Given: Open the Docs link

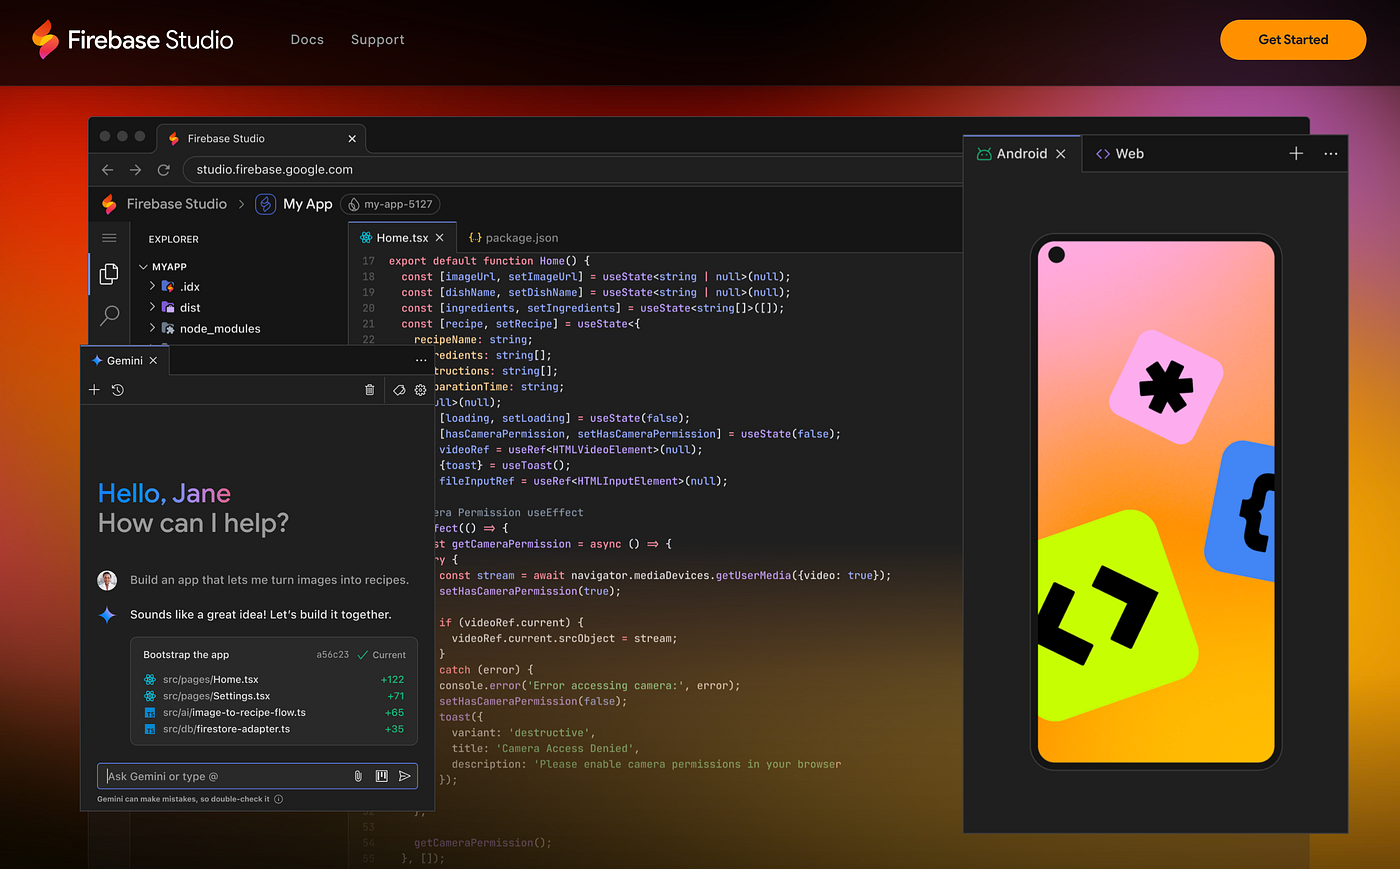Looking at the screenshot, I should click(x=307, y=40).
